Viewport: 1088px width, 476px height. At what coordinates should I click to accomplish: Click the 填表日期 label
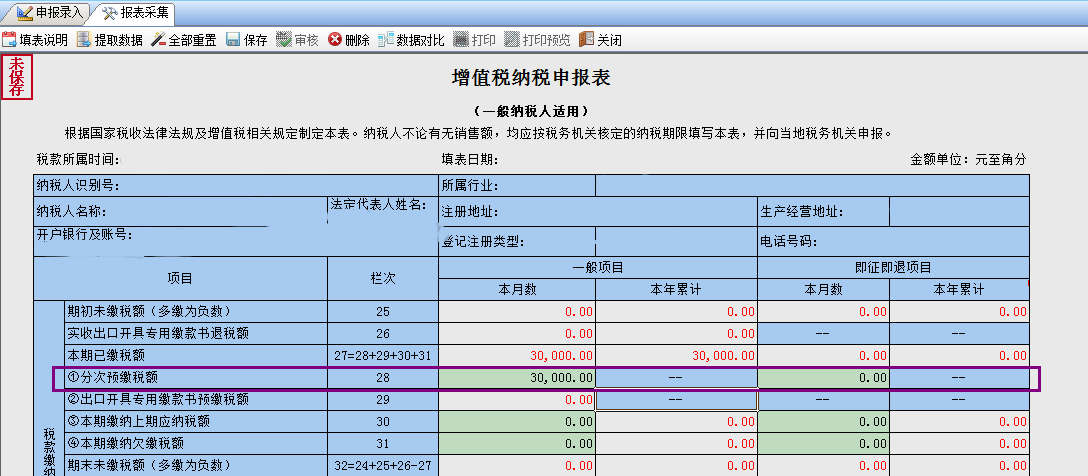click(x=470, y=160)
